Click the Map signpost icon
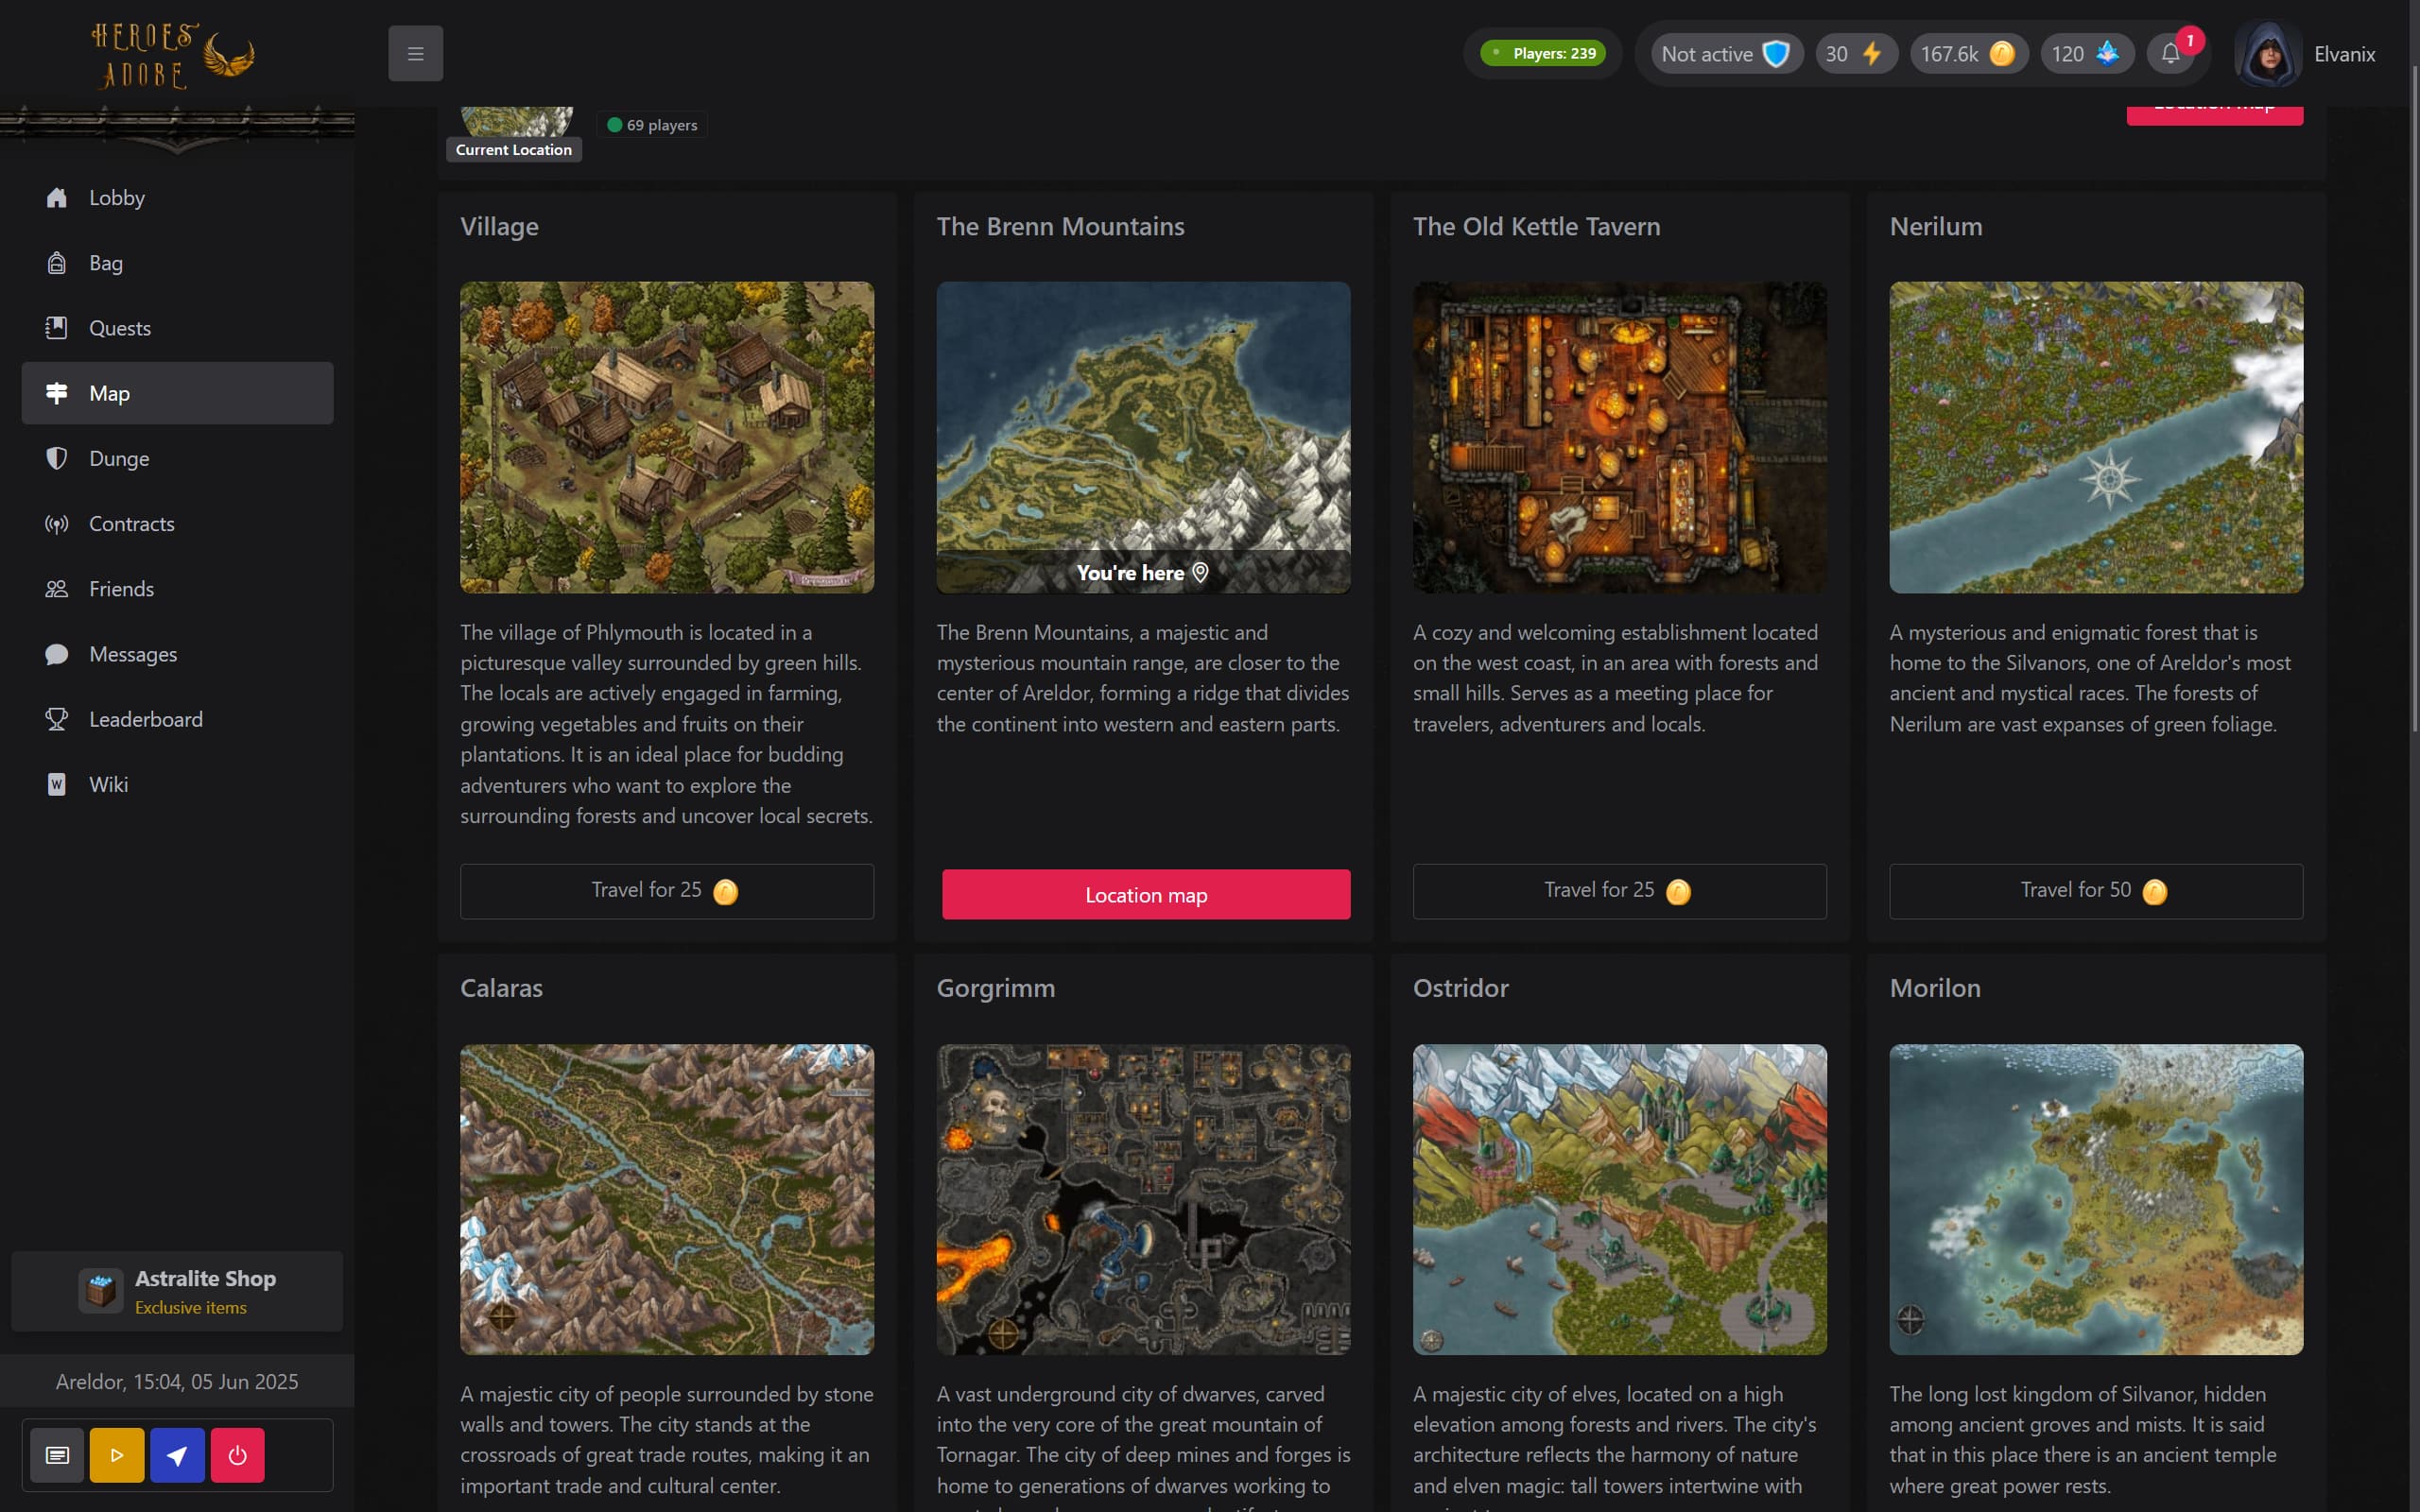 [57, 393]
